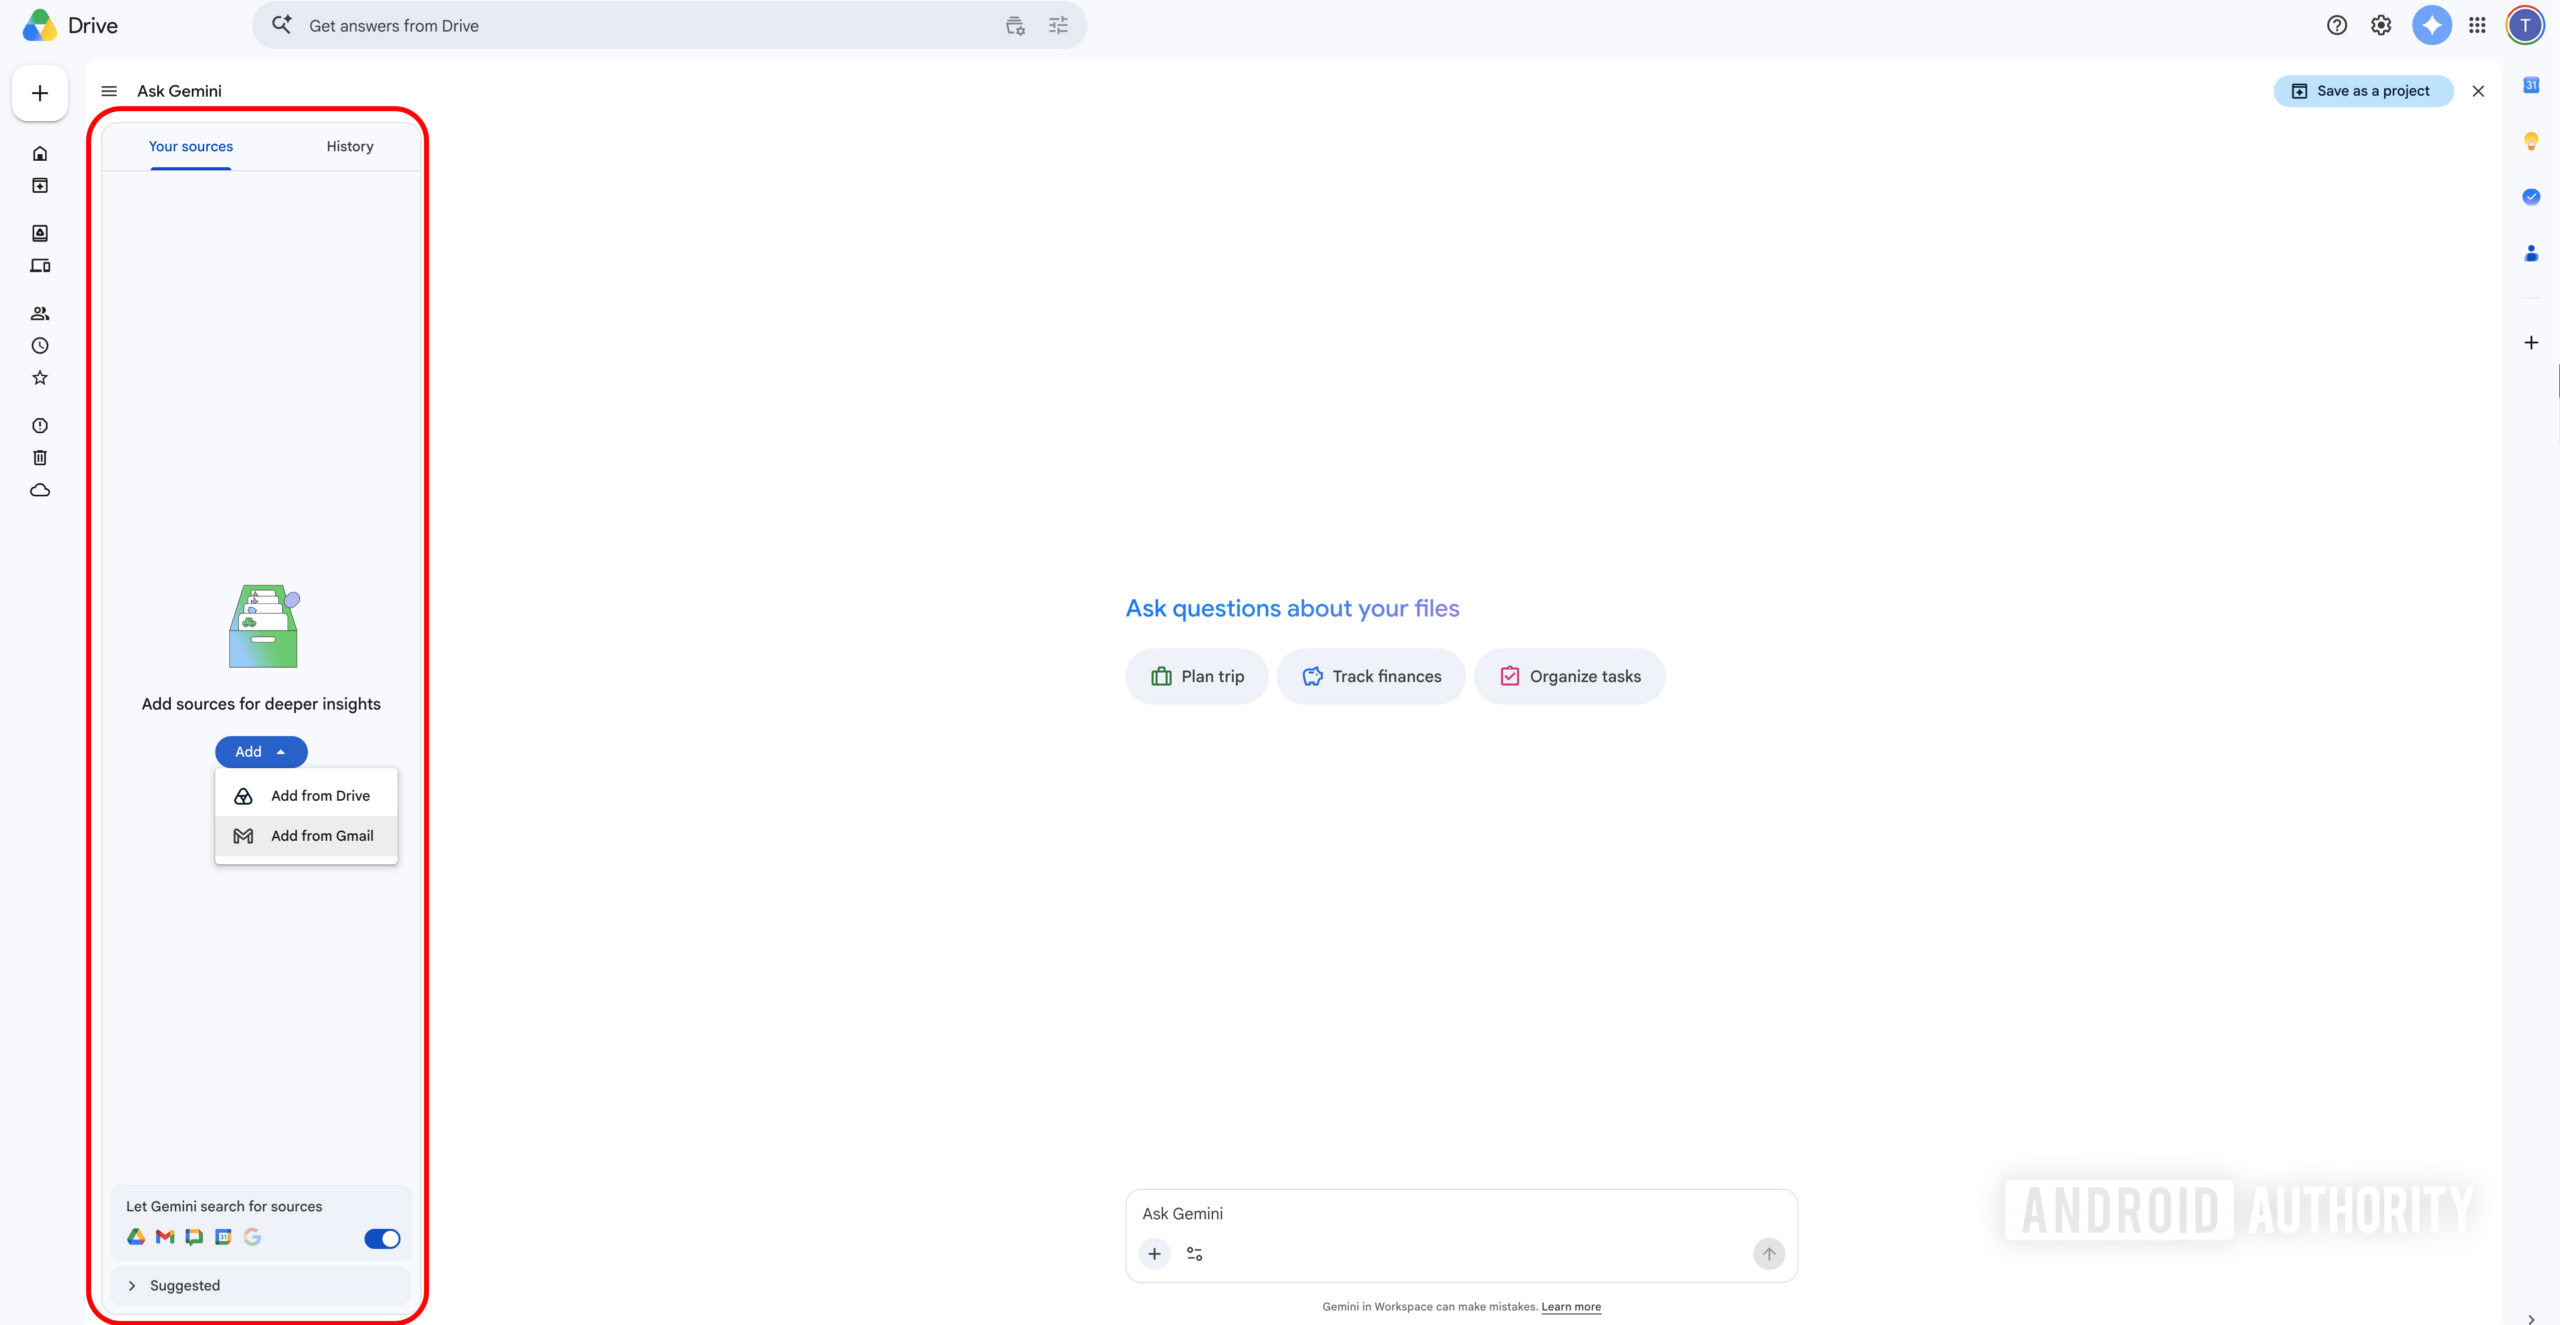This screenshot has height=1325, width=2560.
Task: Open search chips settings icon in search bar
Action: tap(1015, 26)
